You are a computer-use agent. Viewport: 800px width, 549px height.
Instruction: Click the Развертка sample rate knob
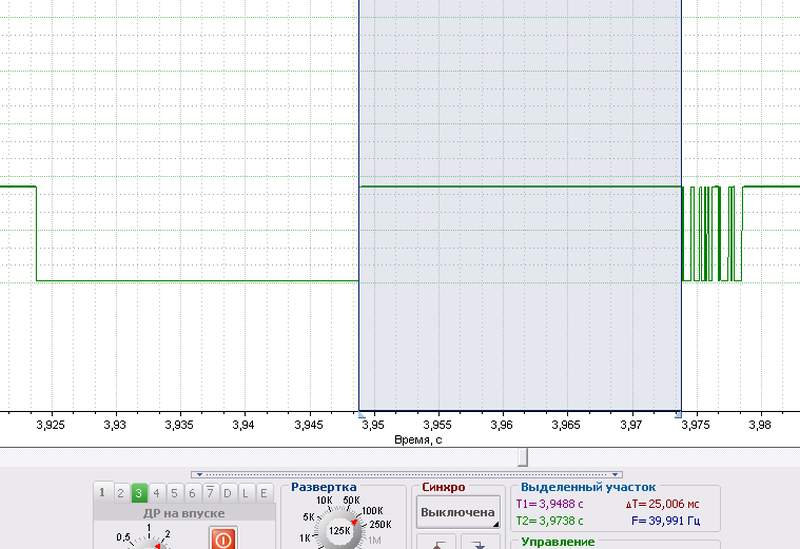coord(338,532)
